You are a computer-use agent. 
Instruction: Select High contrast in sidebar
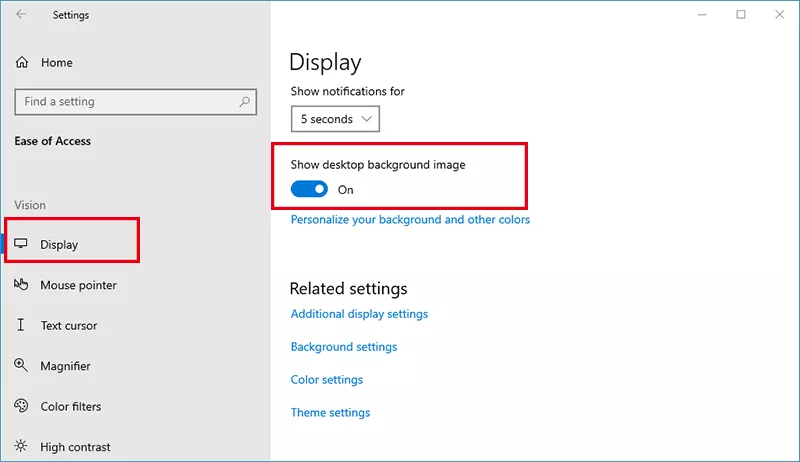pyautogui.click(x=76, y=447)
